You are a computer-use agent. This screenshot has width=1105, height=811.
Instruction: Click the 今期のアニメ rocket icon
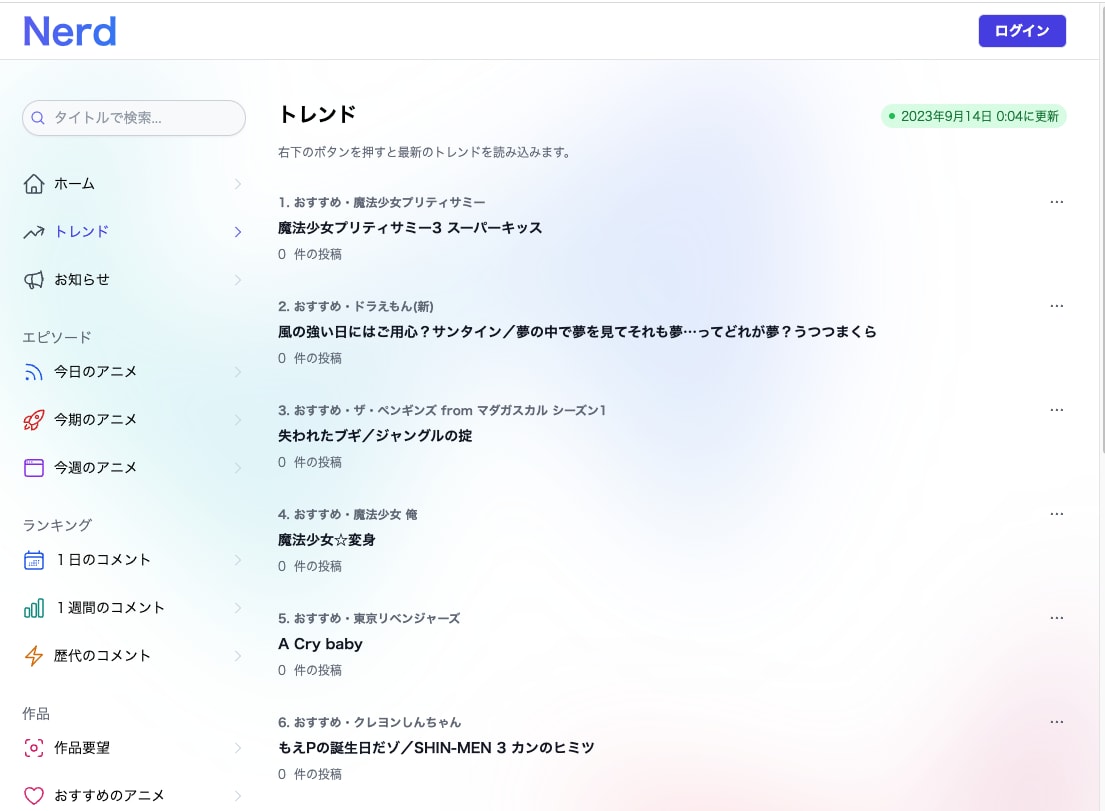point(34,419)
